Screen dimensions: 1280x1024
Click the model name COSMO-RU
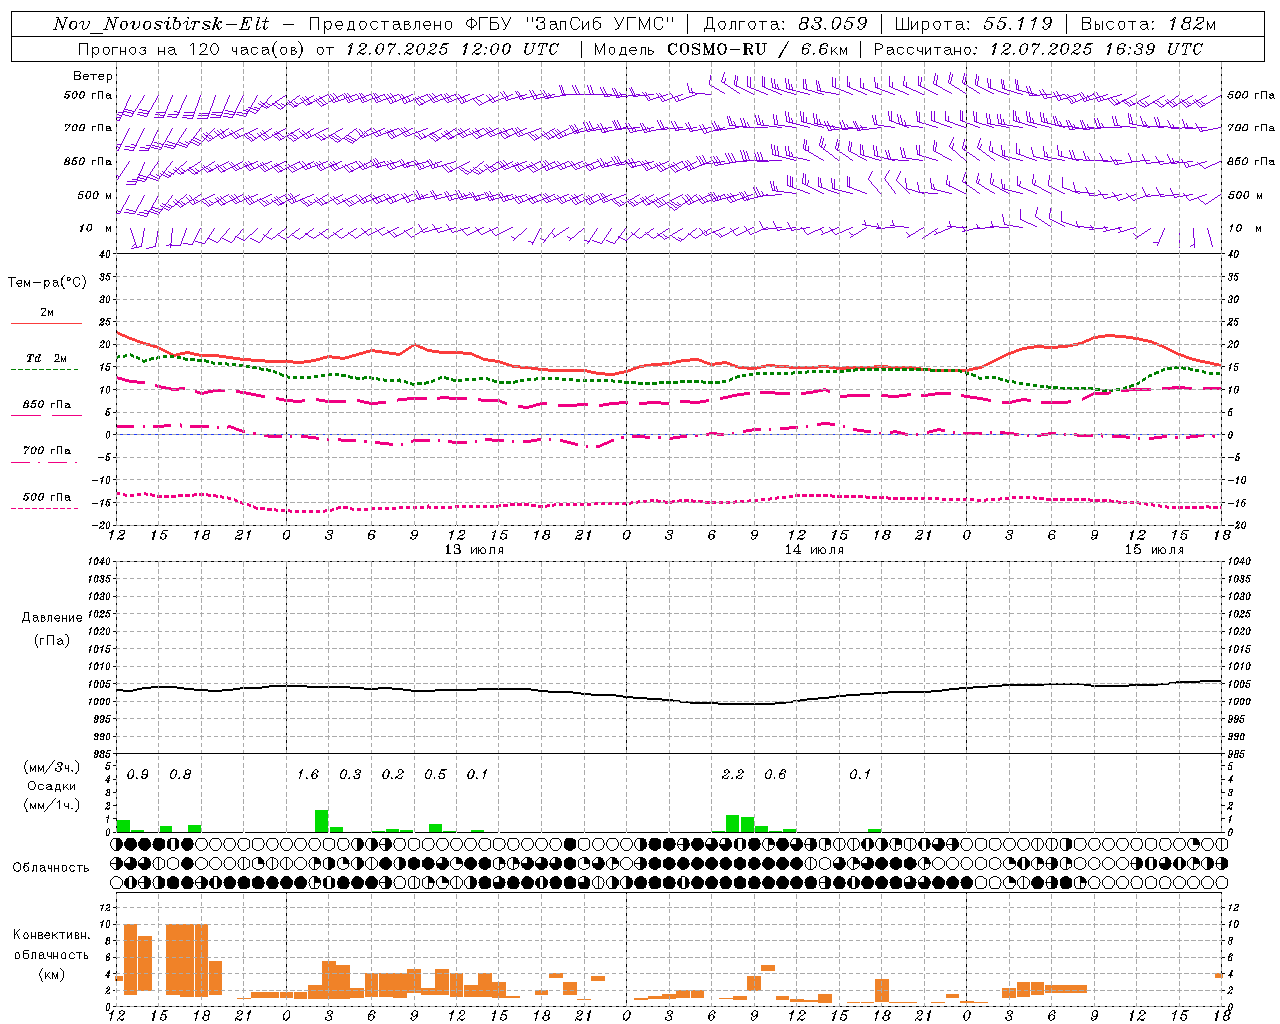(x=717, y=49)
